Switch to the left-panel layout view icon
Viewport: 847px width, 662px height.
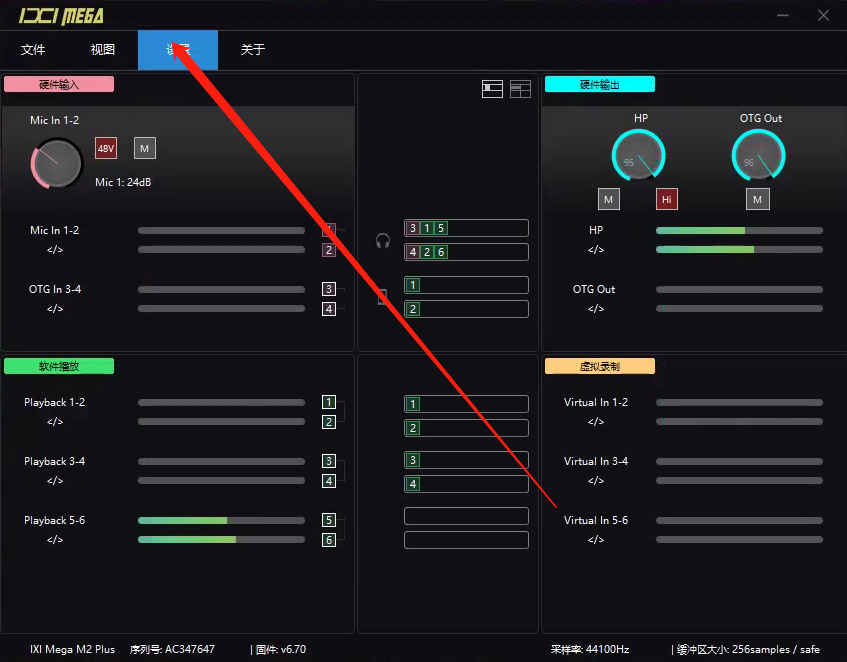click(492, 89)
